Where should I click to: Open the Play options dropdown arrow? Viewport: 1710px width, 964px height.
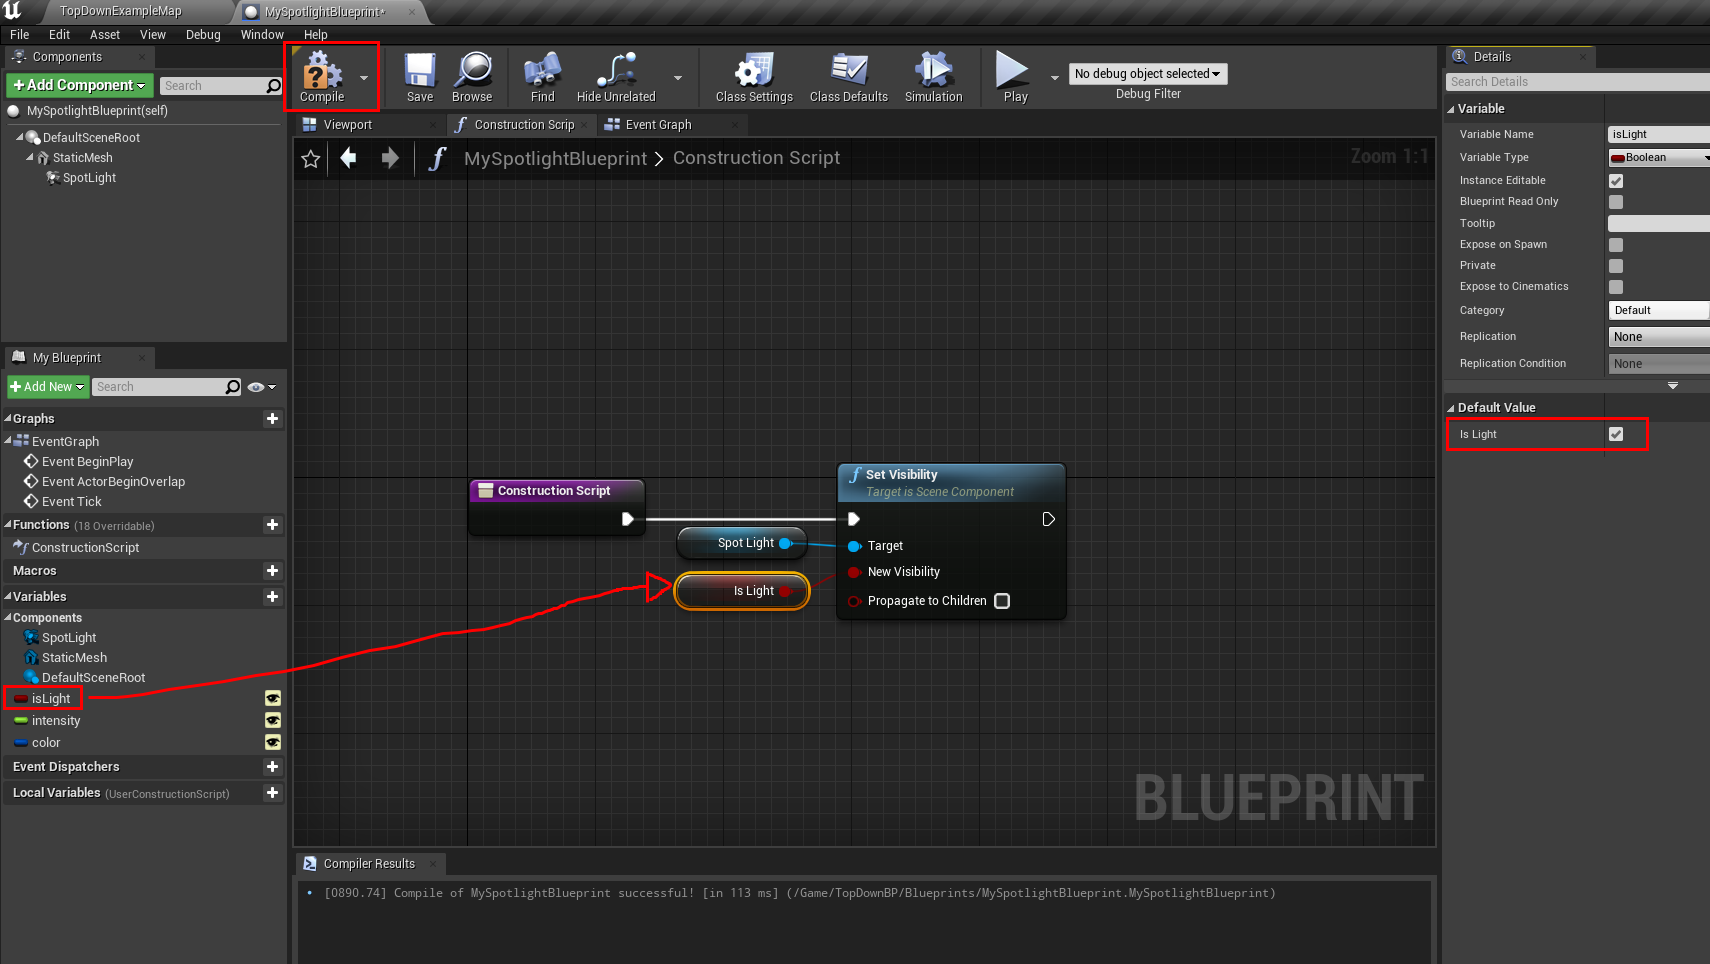[x=1054, y=77]
